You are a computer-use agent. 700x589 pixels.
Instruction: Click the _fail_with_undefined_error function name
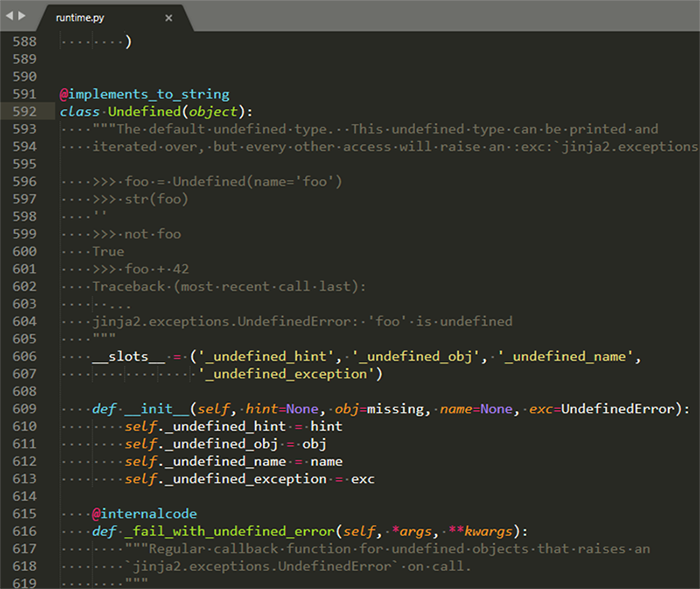point(228,531)
